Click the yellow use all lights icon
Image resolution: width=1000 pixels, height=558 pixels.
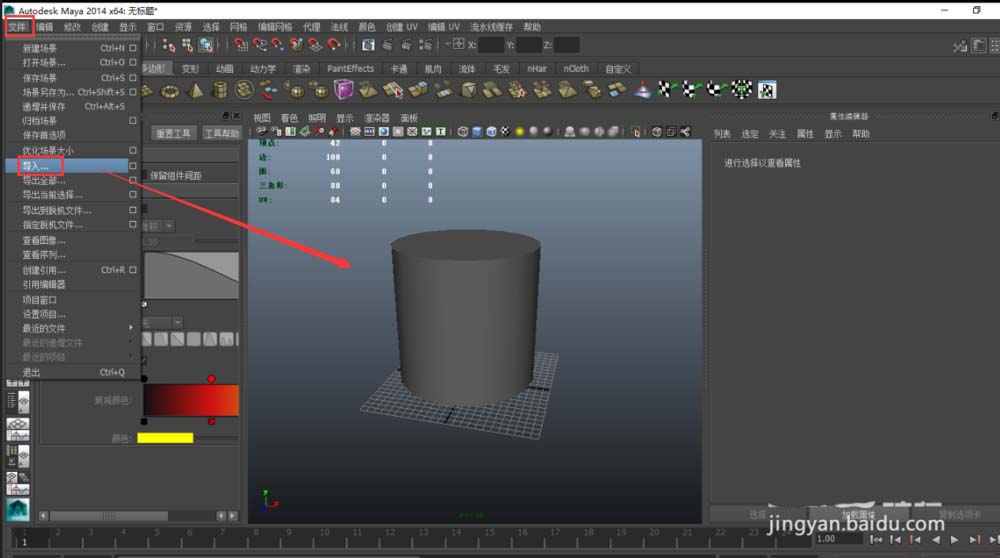click(519, 131)
